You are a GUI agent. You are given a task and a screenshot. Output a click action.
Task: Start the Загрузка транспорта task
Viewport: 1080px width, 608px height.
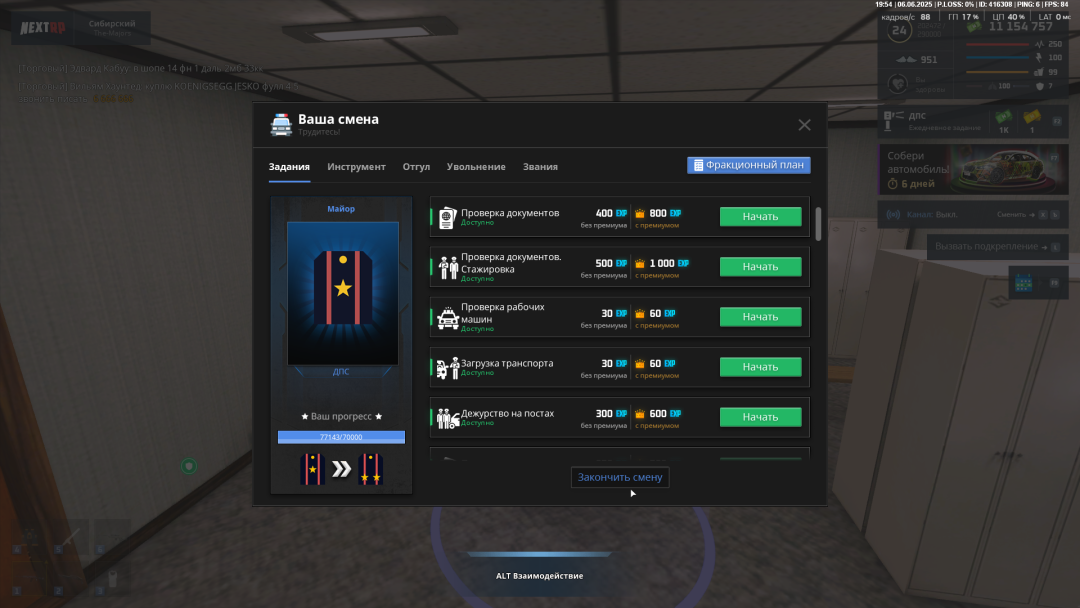click(x=760, y=367)
